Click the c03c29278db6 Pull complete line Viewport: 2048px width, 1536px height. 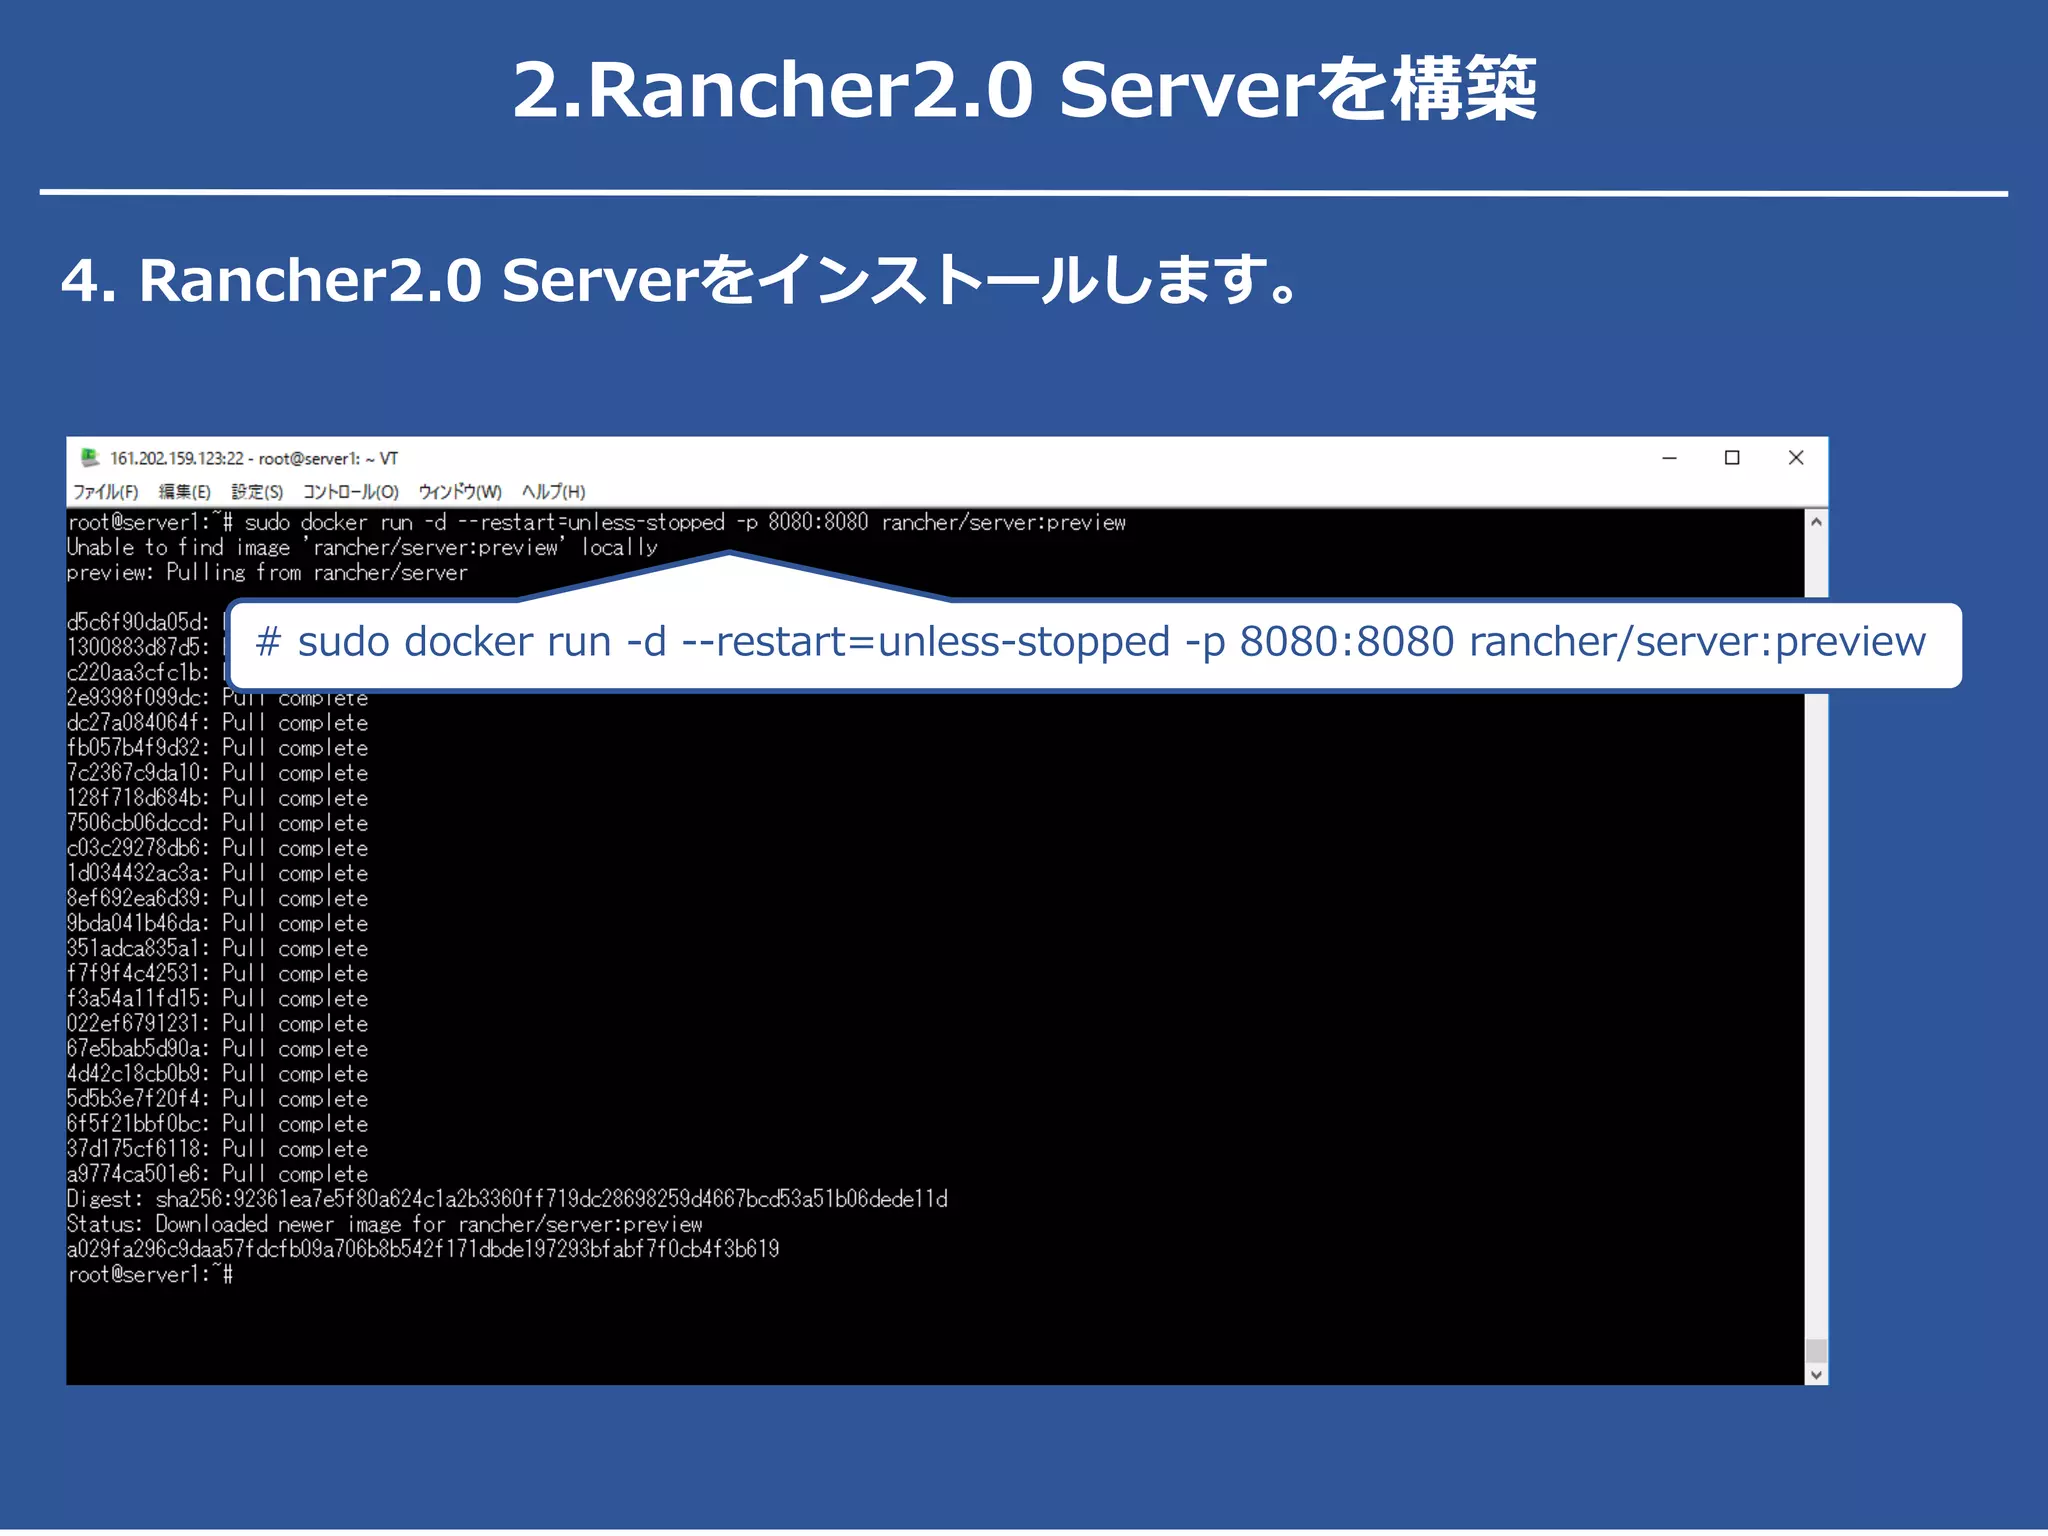(x=217, y=848)
